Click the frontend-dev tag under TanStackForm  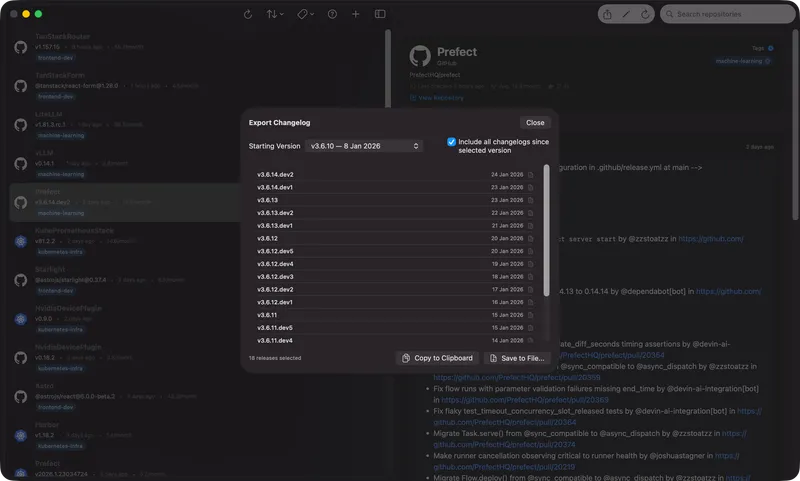click(56, 96)
